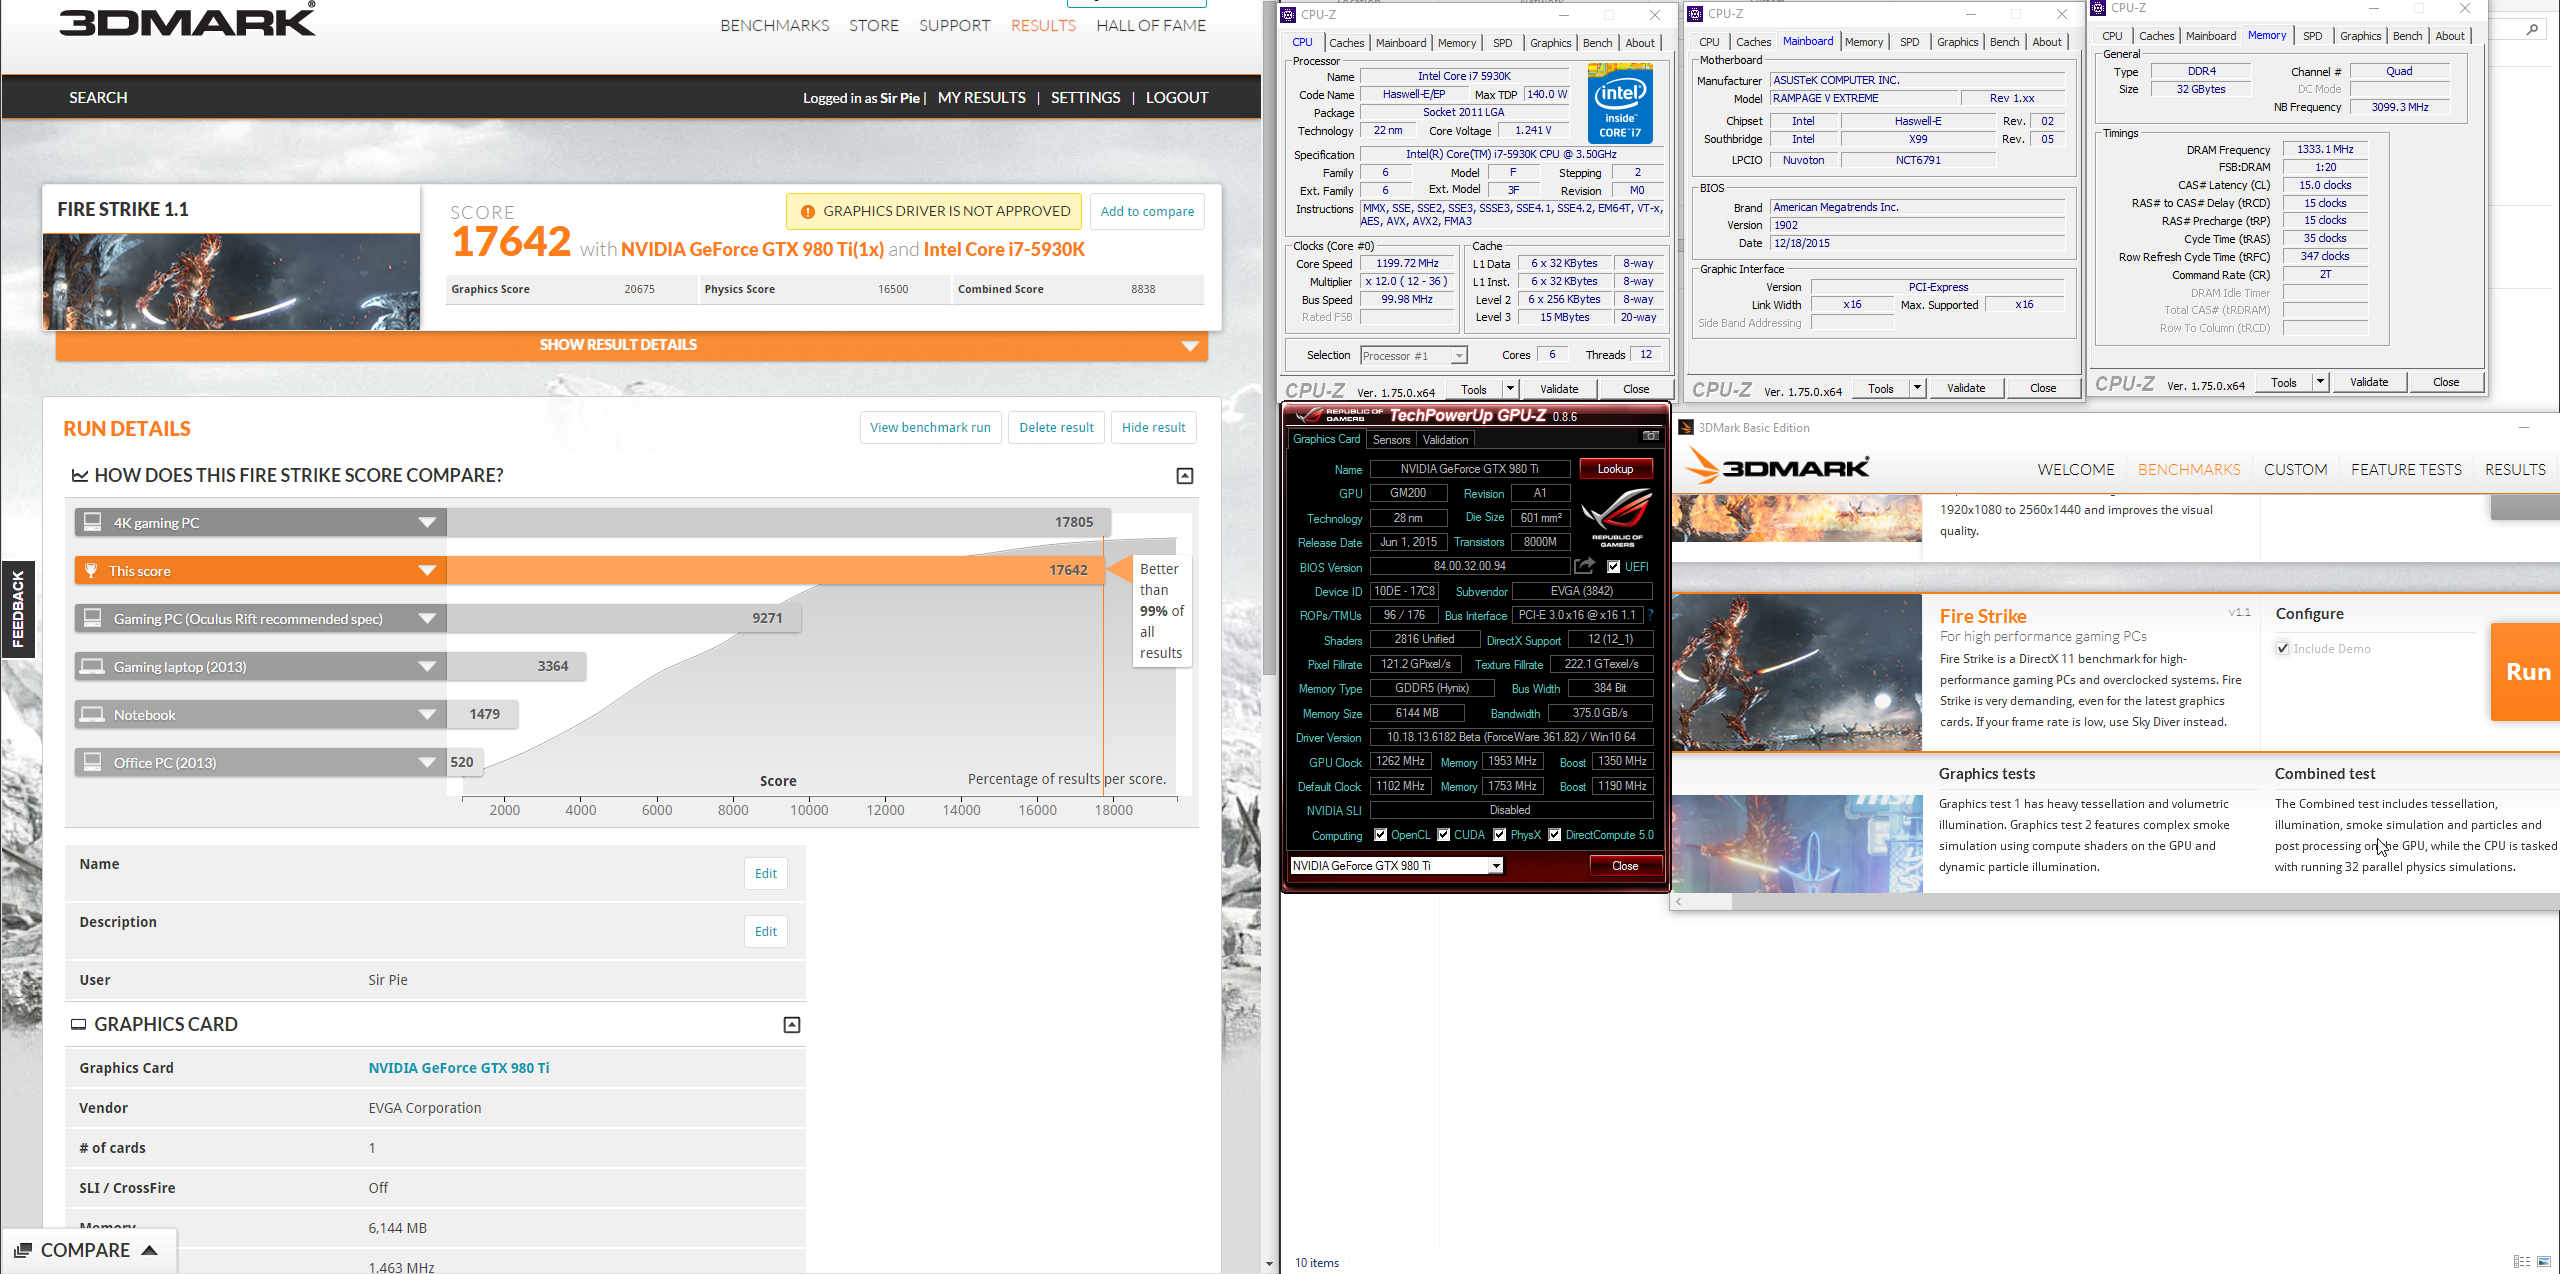Open the Caches tab in first CPU-Z window
Viewport: 2560px width, 1274px height.
[1346, 43]
